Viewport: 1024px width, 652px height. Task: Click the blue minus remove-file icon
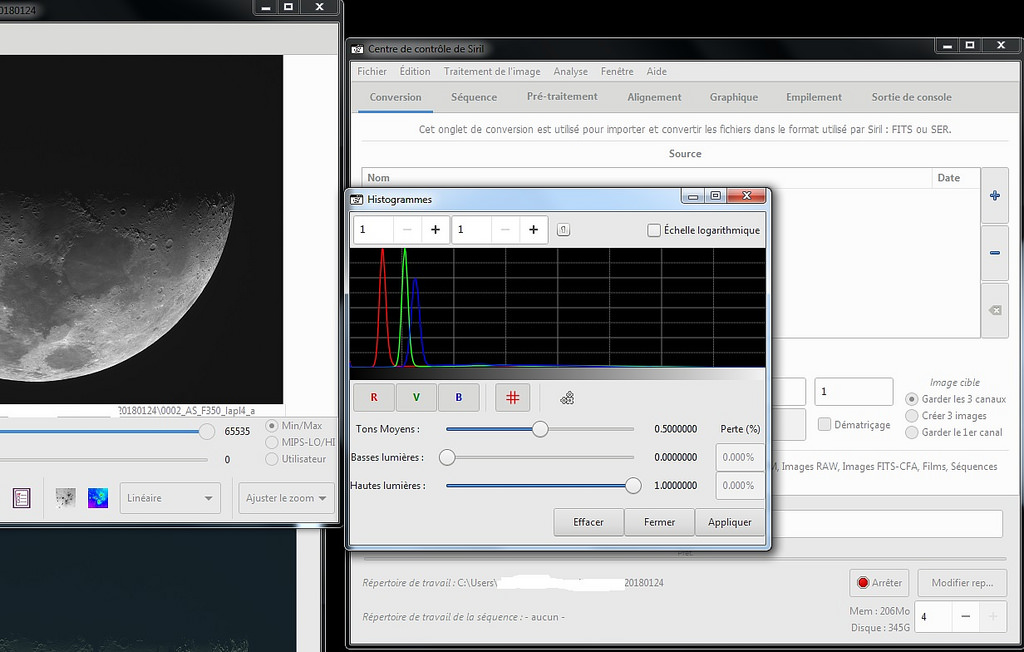tap(994, 253)
